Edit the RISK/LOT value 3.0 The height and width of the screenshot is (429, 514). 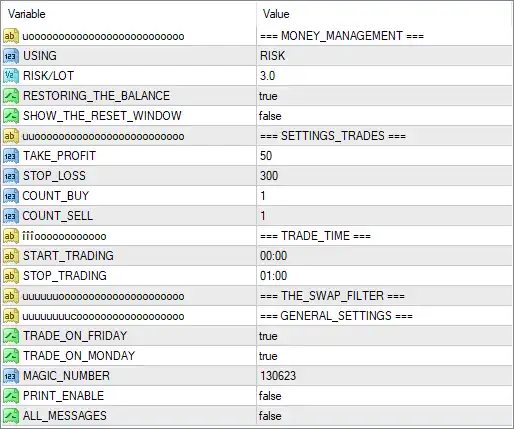[384, 76]
